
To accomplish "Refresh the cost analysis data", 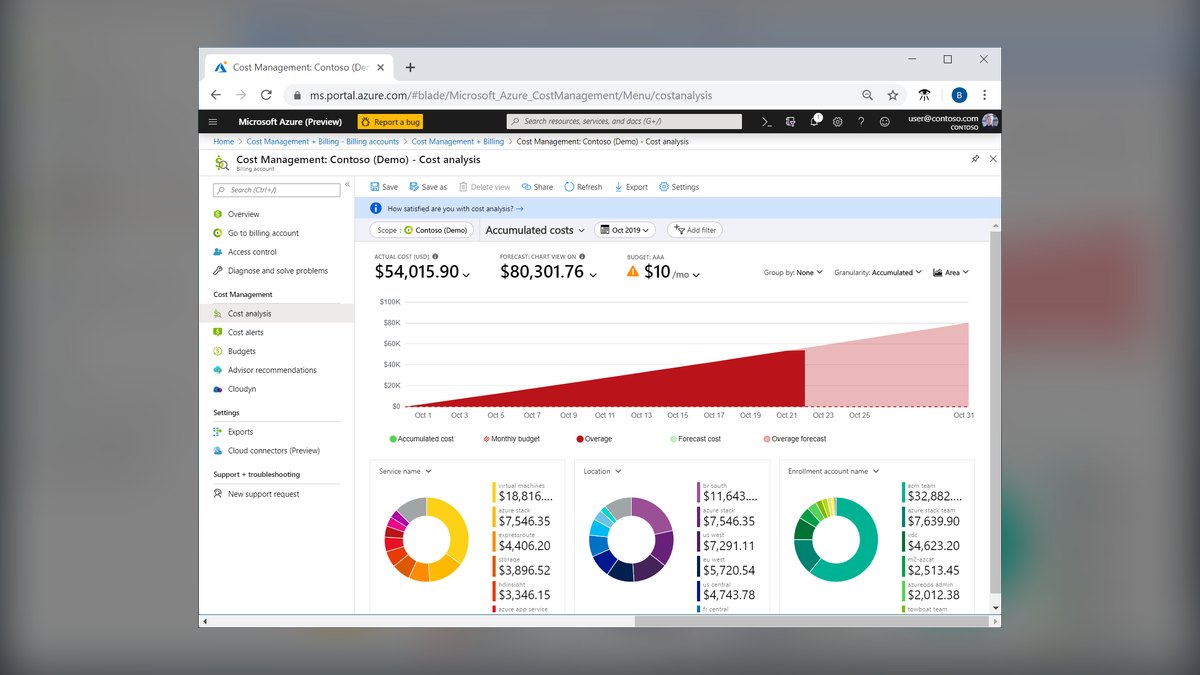I will pyautogui.click(x=583, y=187).
